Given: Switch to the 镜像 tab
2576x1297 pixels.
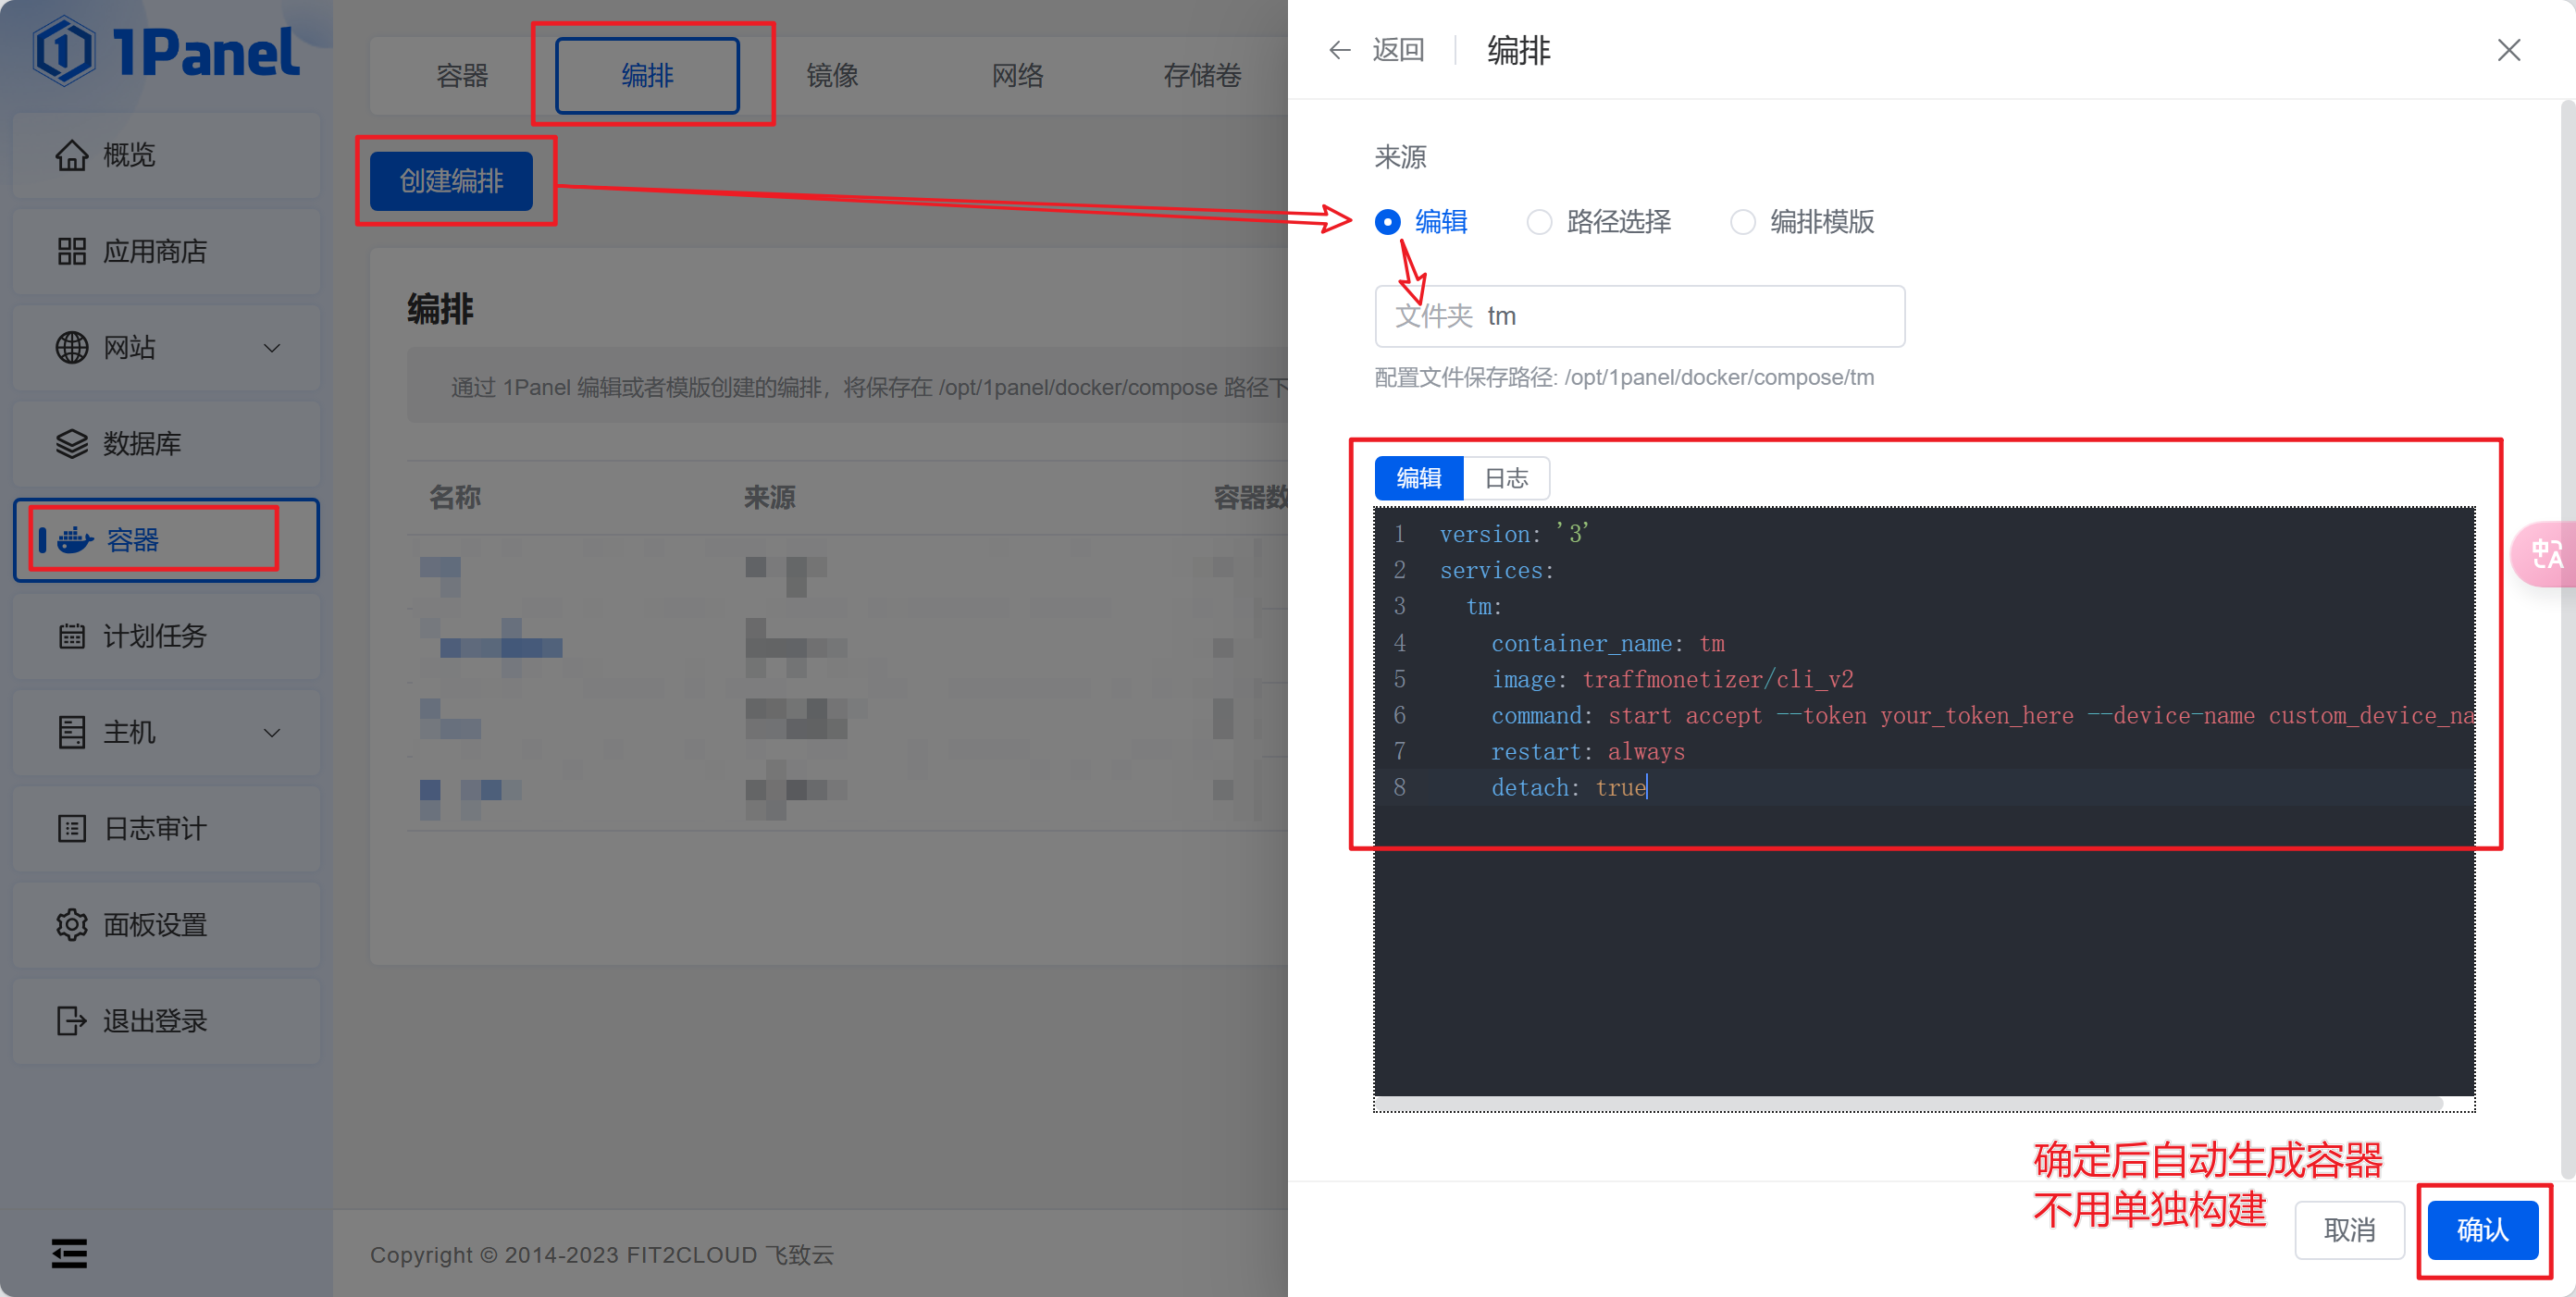Looking at the screenshot, I should point(832,76).
